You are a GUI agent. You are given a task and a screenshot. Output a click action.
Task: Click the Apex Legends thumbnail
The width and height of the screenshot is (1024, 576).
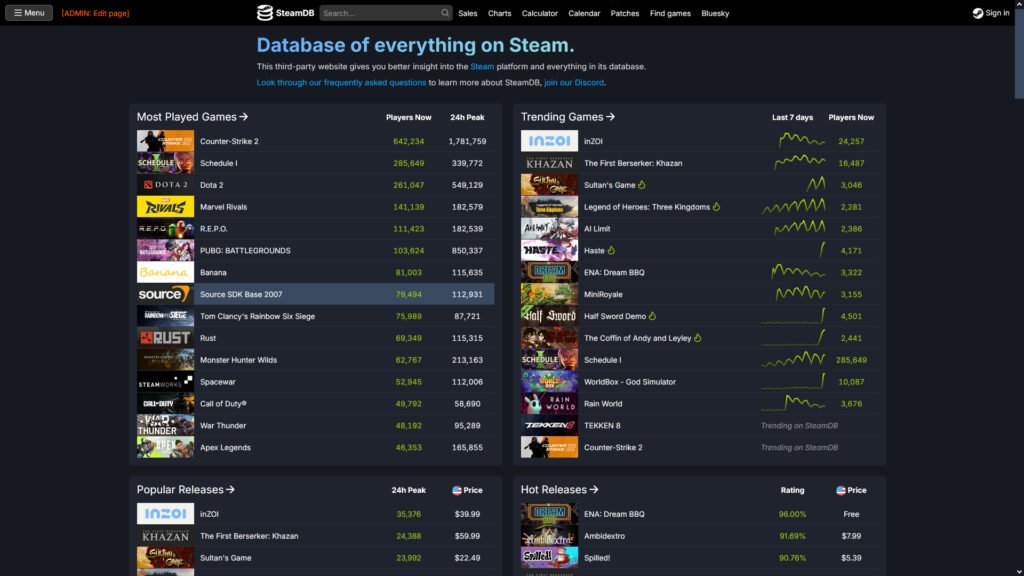coord(165,447)
